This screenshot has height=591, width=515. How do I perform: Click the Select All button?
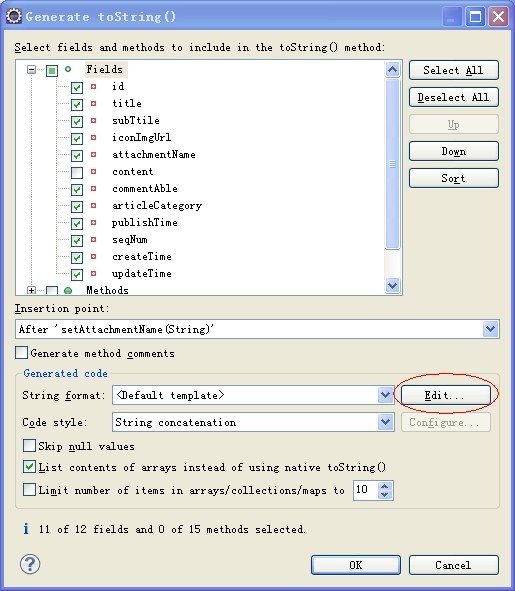[x=454, y=70]
